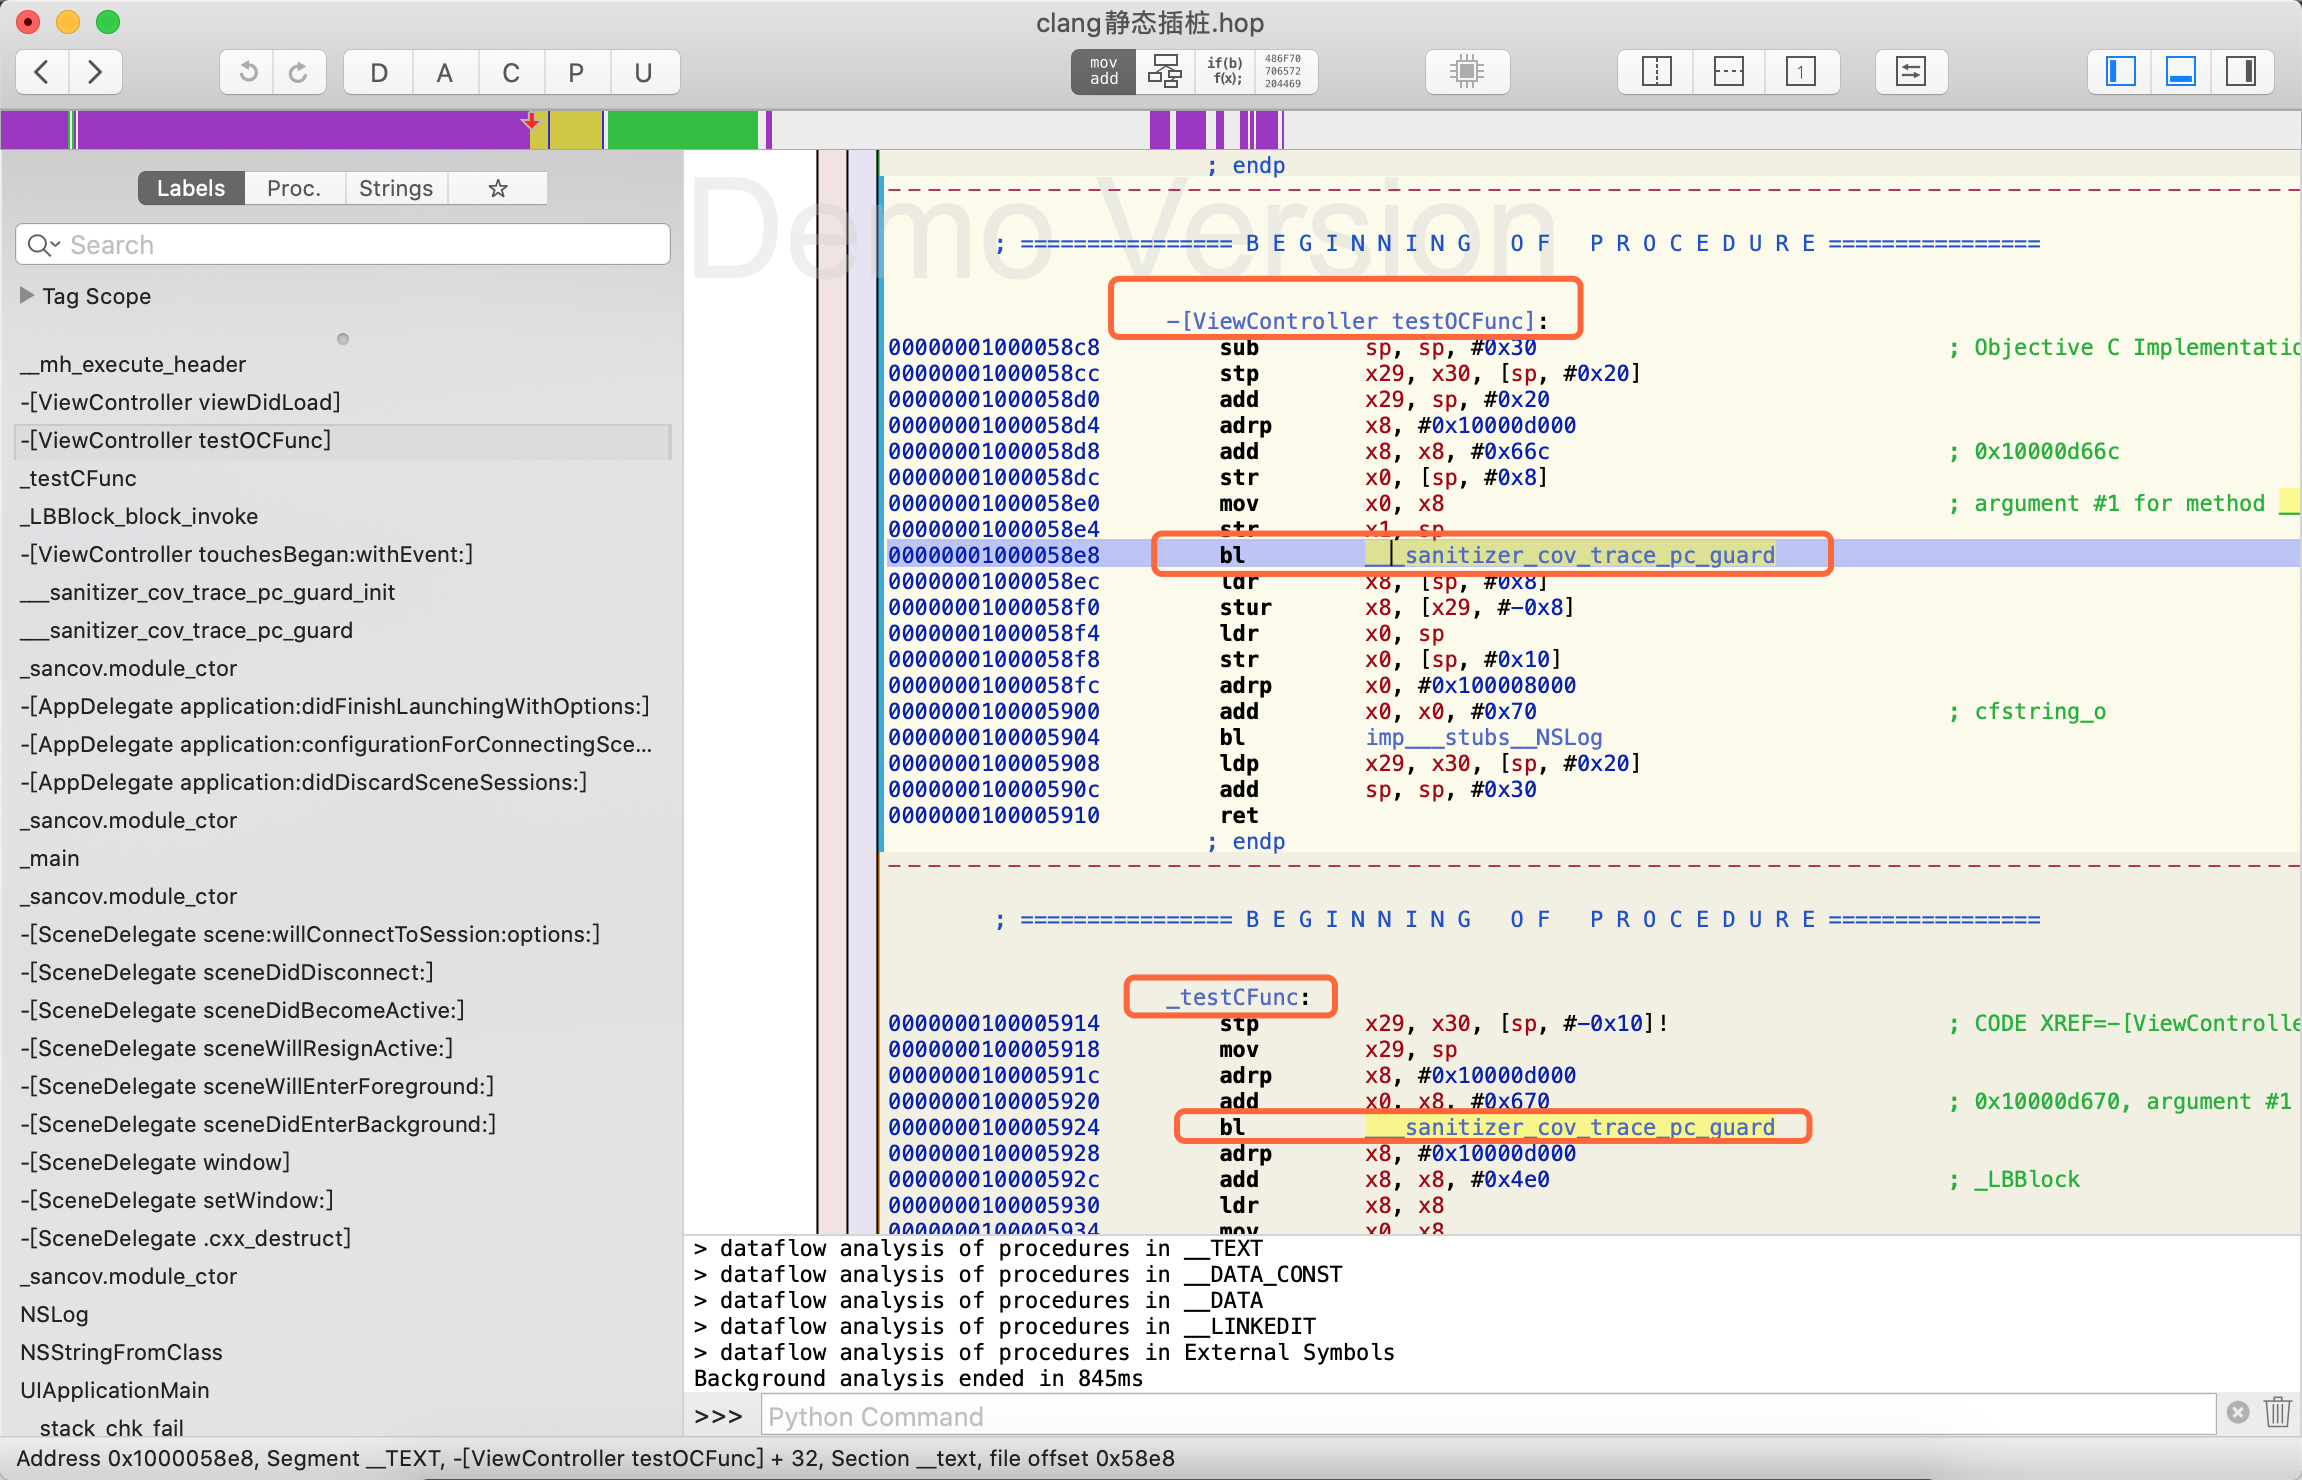Select -[SceneDelegate sceneWillResignActive:] label

237,1048
